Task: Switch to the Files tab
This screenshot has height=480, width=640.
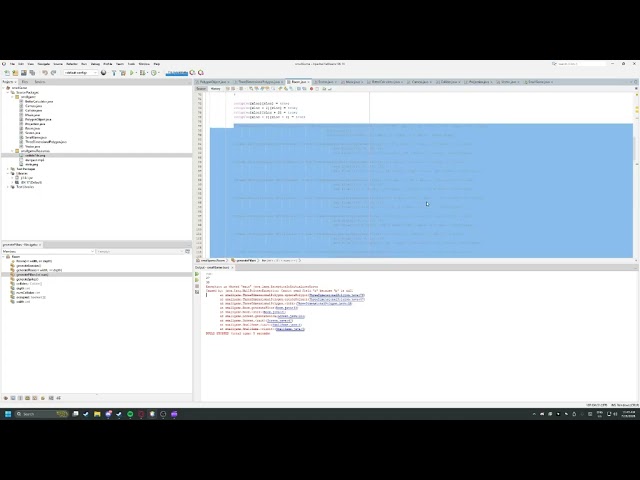Action: 25,82
